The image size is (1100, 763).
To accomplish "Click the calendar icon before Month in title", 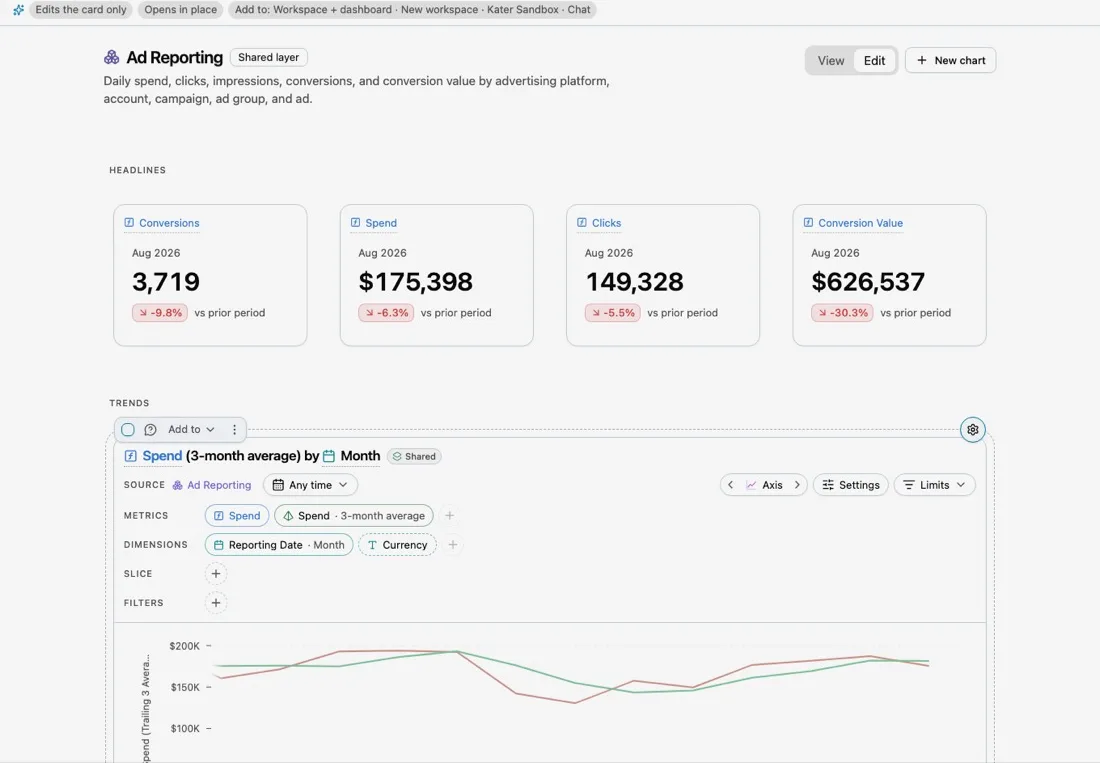I will [328, 456].
